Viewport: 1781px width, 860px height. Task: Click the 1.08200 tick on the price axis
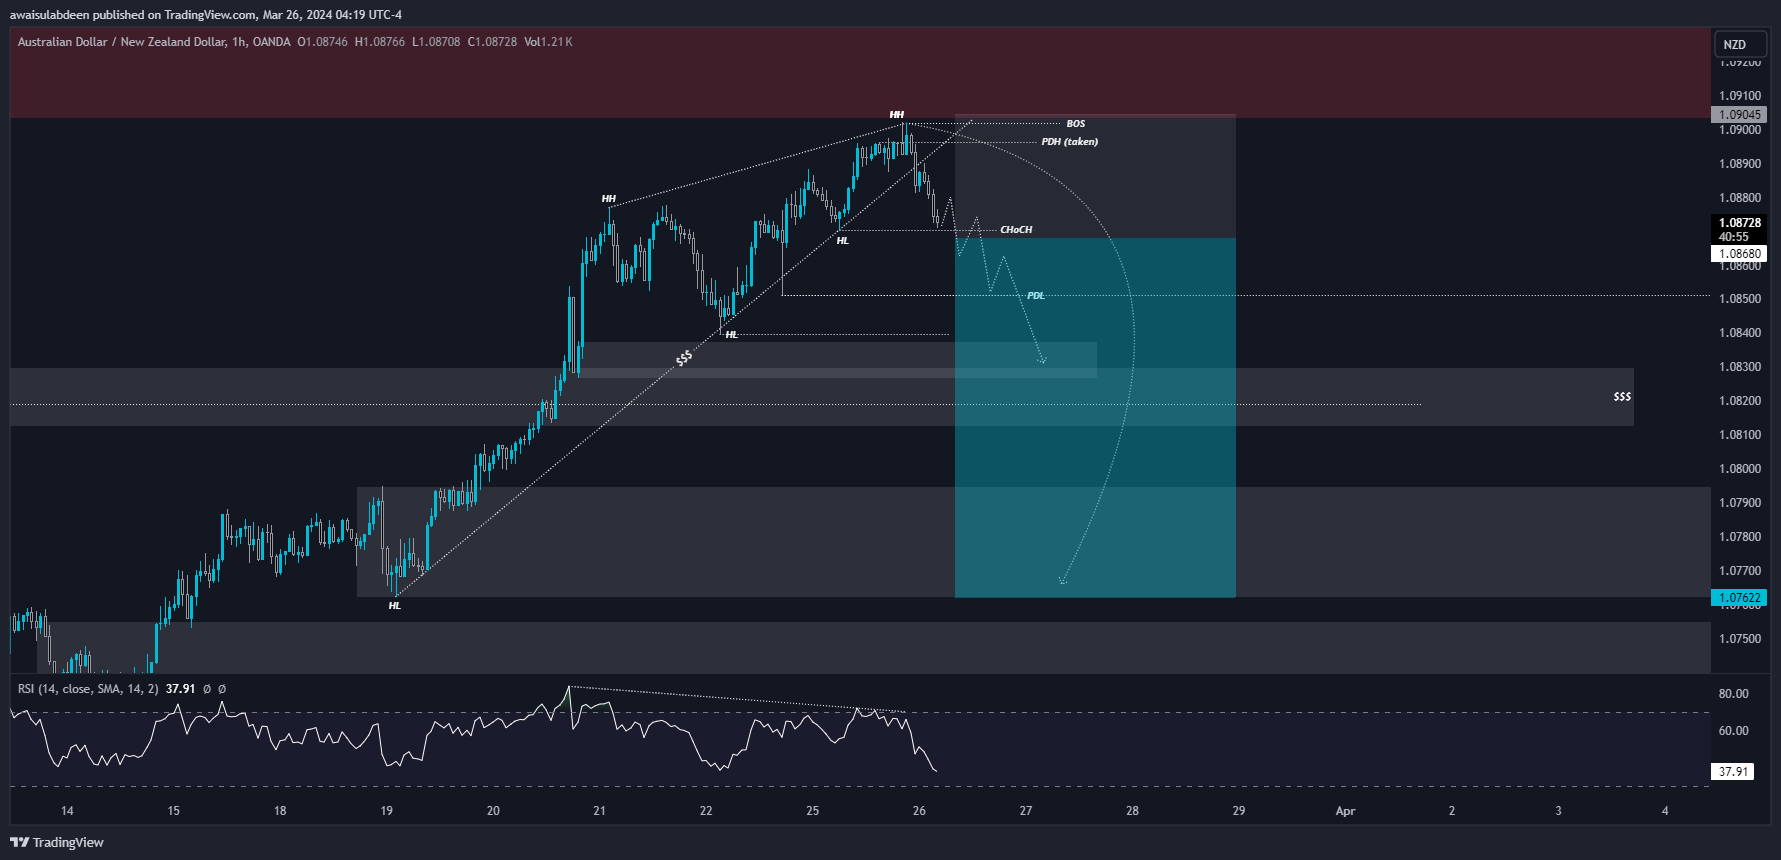tap(1740, 401)
